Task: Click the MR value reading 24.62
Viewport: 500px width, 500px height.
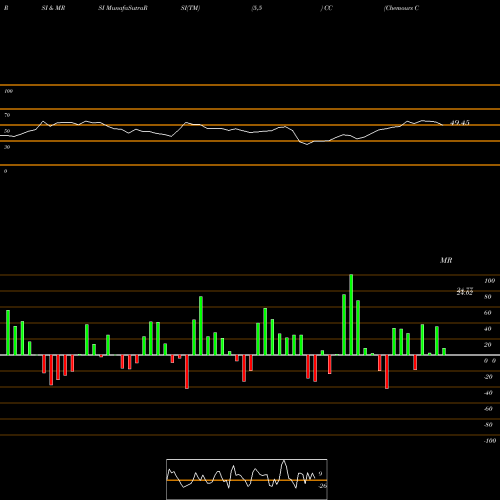Action: [465, 293]
